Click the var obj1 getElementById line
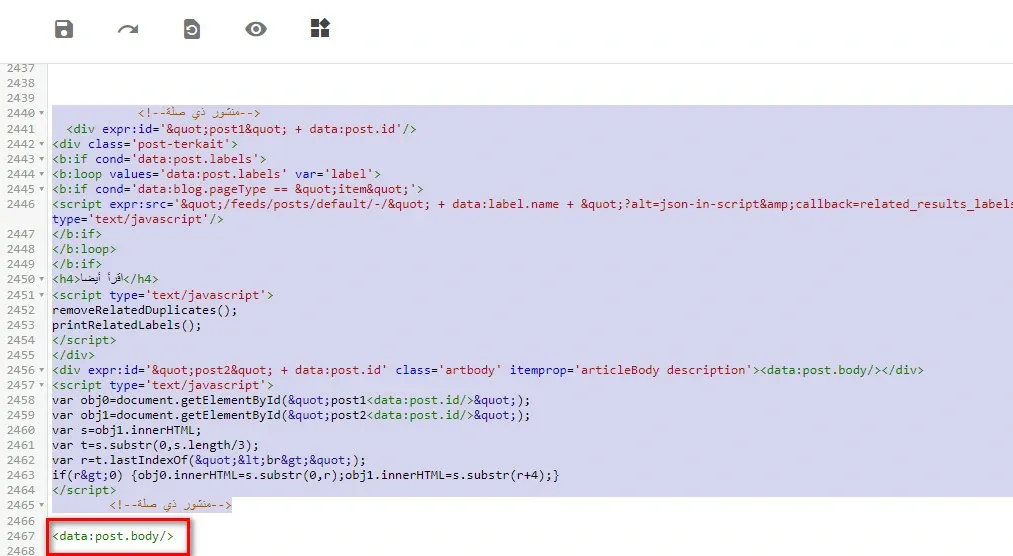The height and width of the screenshot is (556, 1013). click(291, 415)
